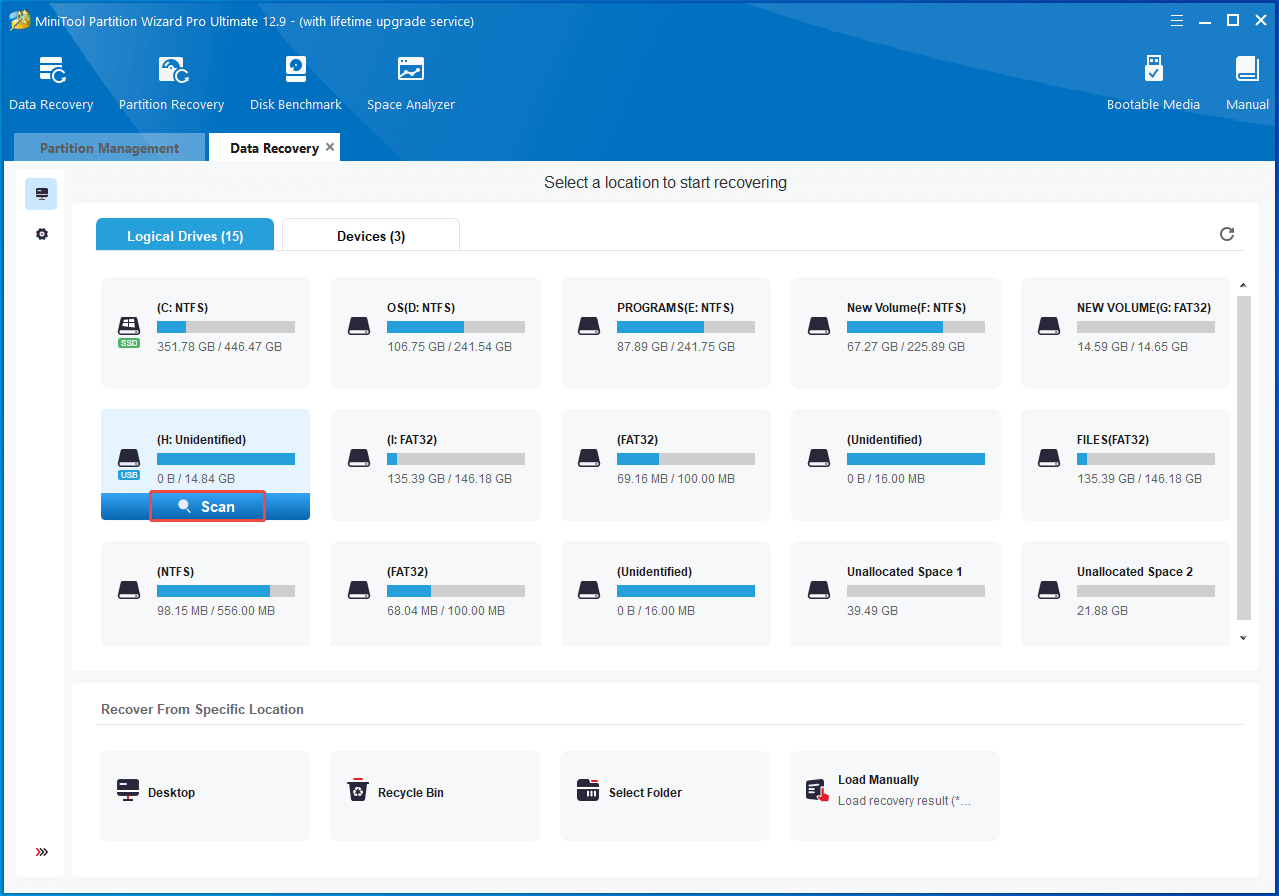Screen dimensions: 1279x896
Task: Switch to Partition Management tab
Action: pos(109,148)
